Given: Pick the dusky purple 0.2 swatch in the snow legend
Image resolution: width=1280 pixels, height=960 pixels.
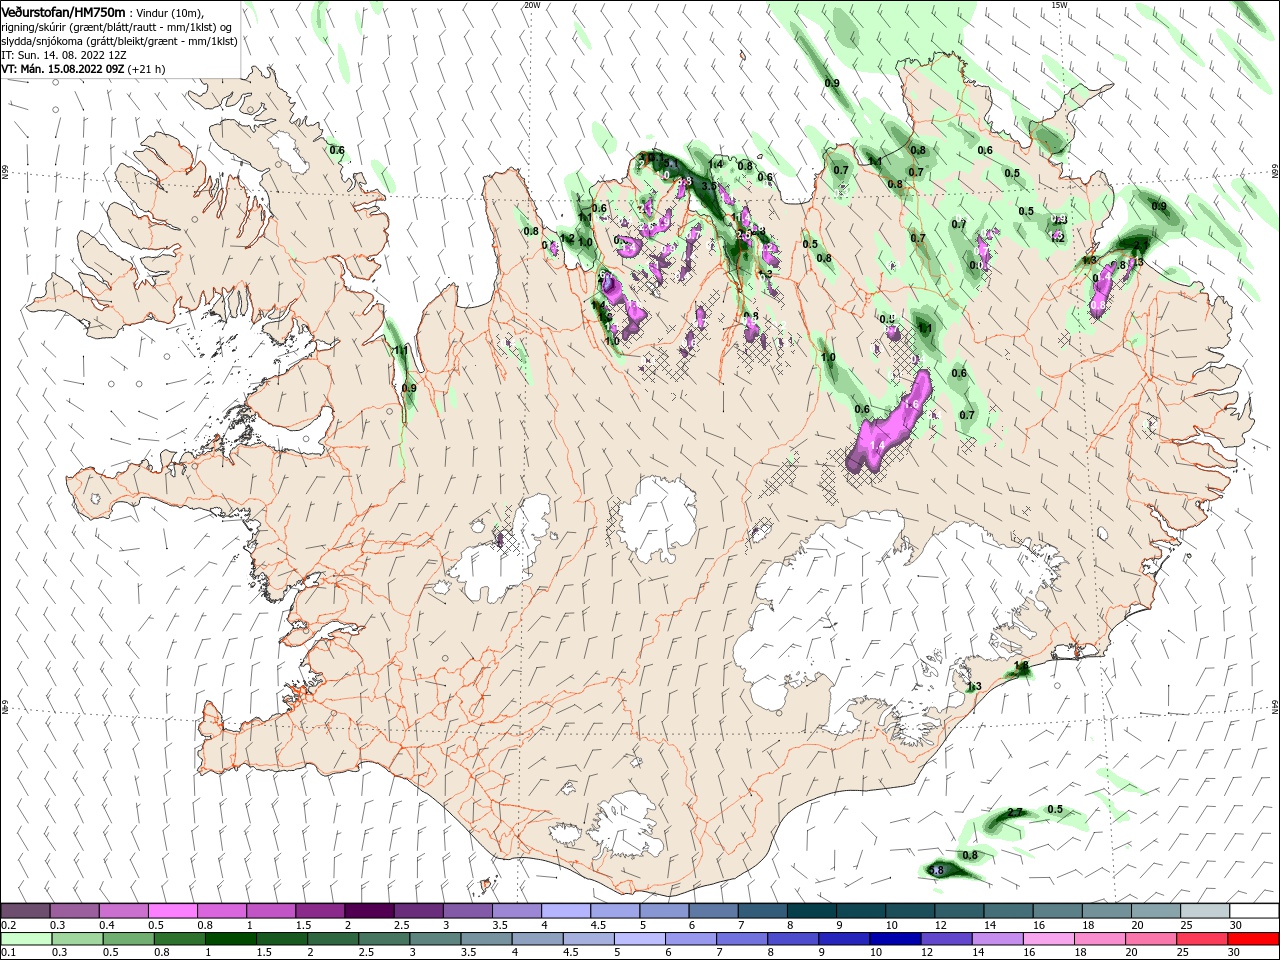Looking at the screenshot, I should (25, 911).
